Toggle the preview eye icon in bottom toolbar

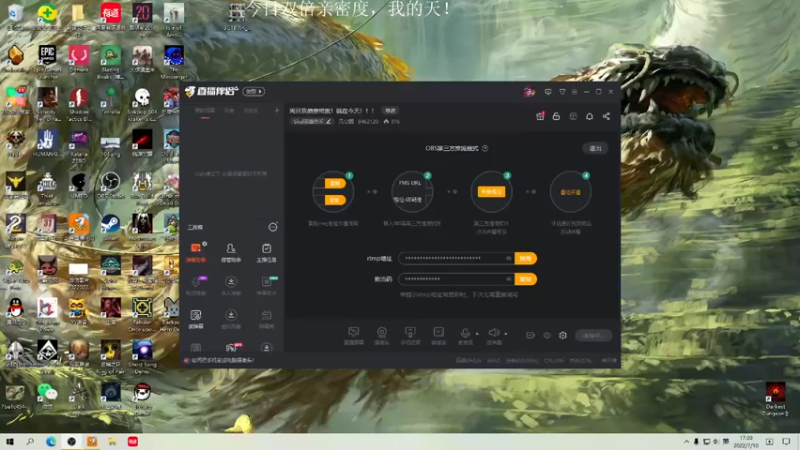(546, 335)
